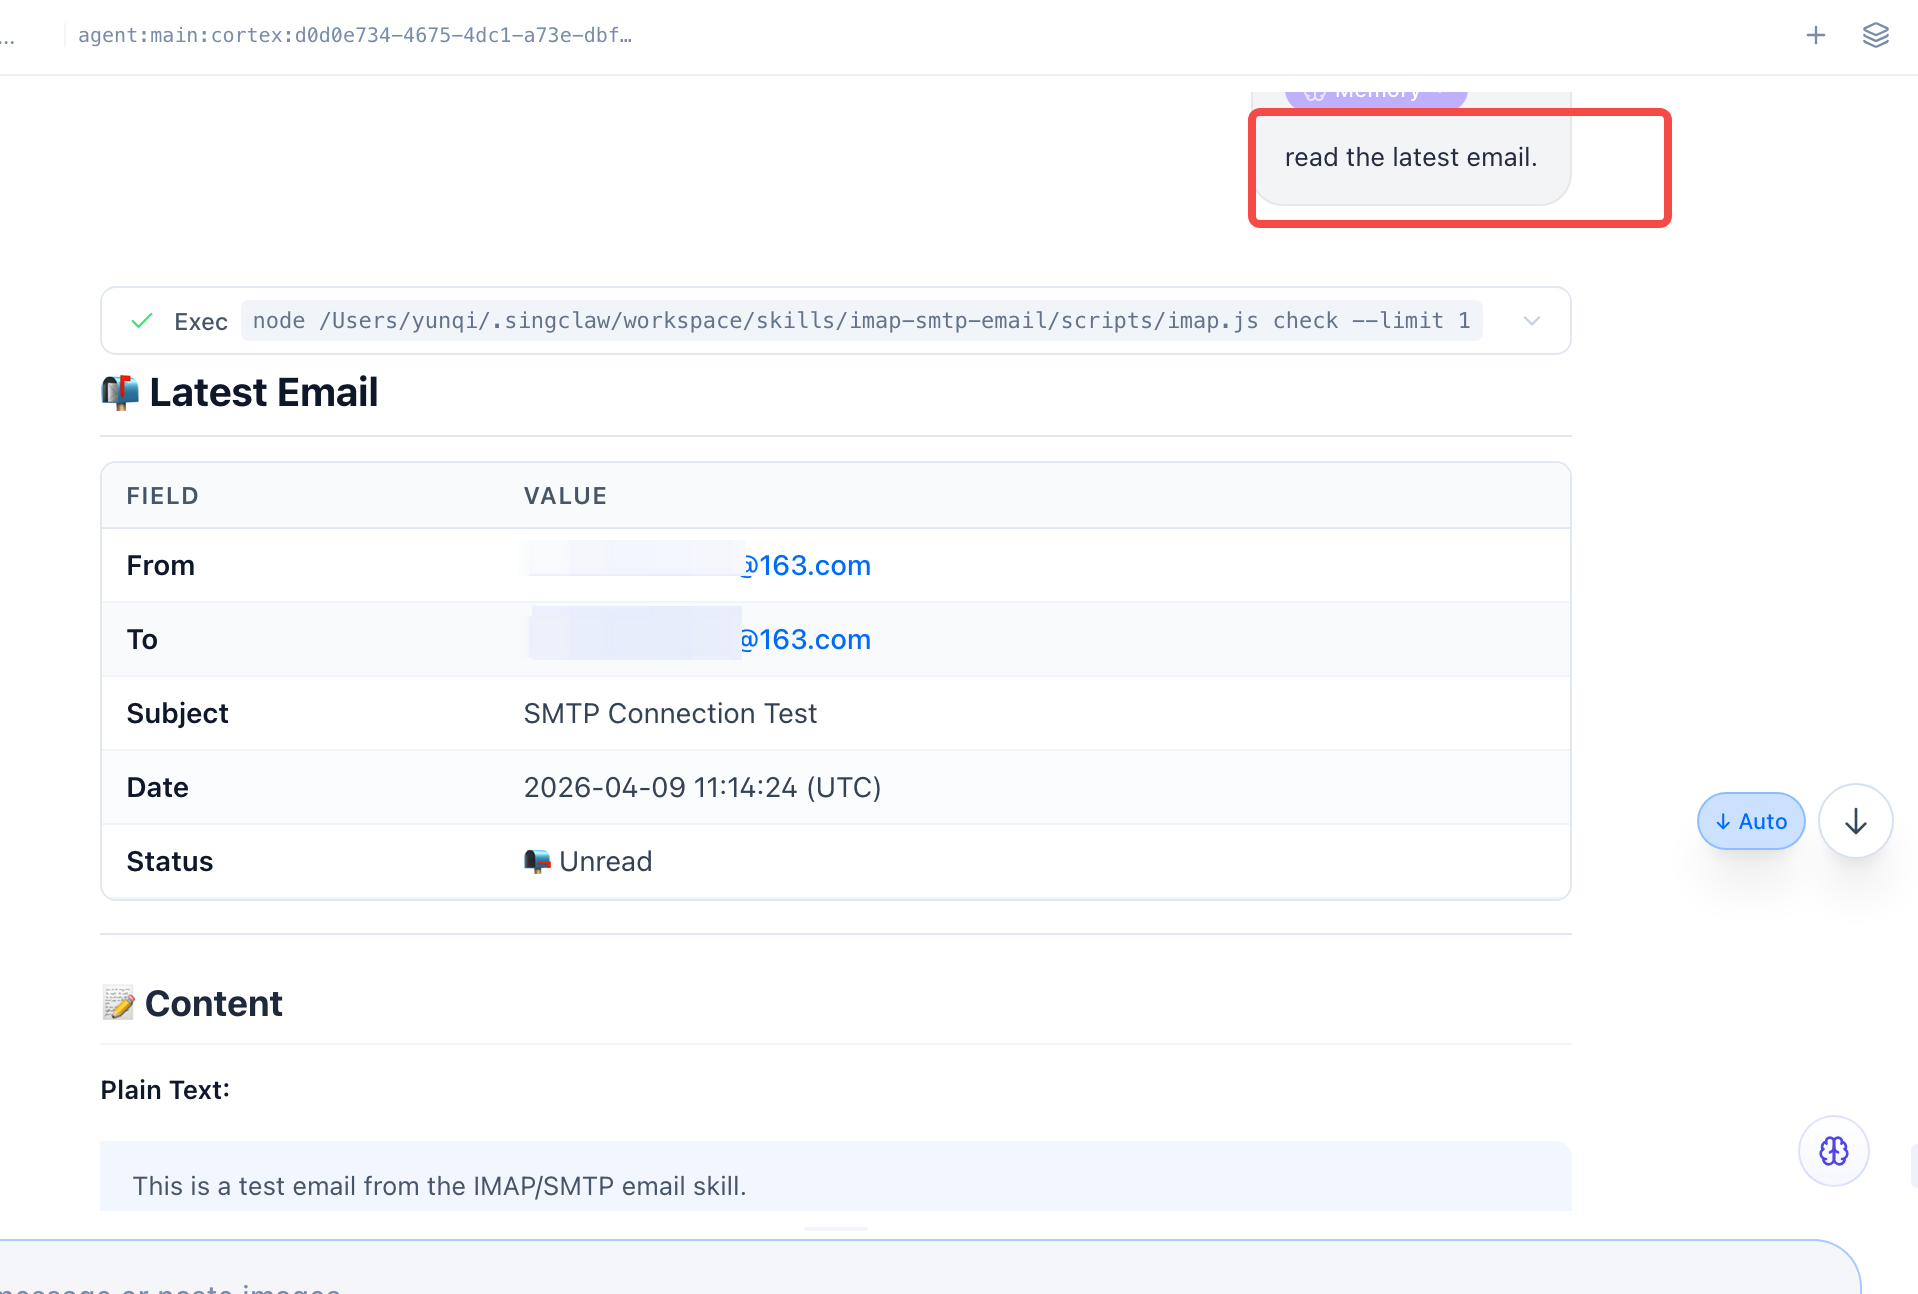Click the Memory badge above the message
This screenshot has height=1294, width=1918.
pyautogui.click(x=1375, y=94)
